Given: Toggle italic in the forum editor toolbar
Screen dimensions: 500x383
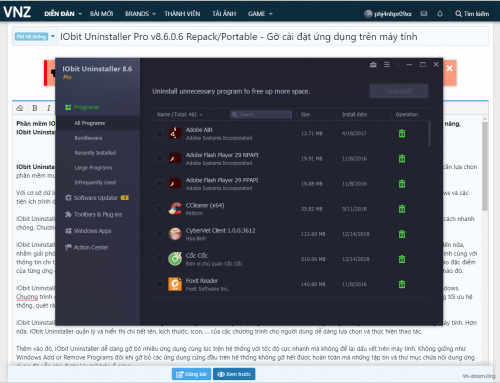Looking at the screenshot, I should point(49,108).
